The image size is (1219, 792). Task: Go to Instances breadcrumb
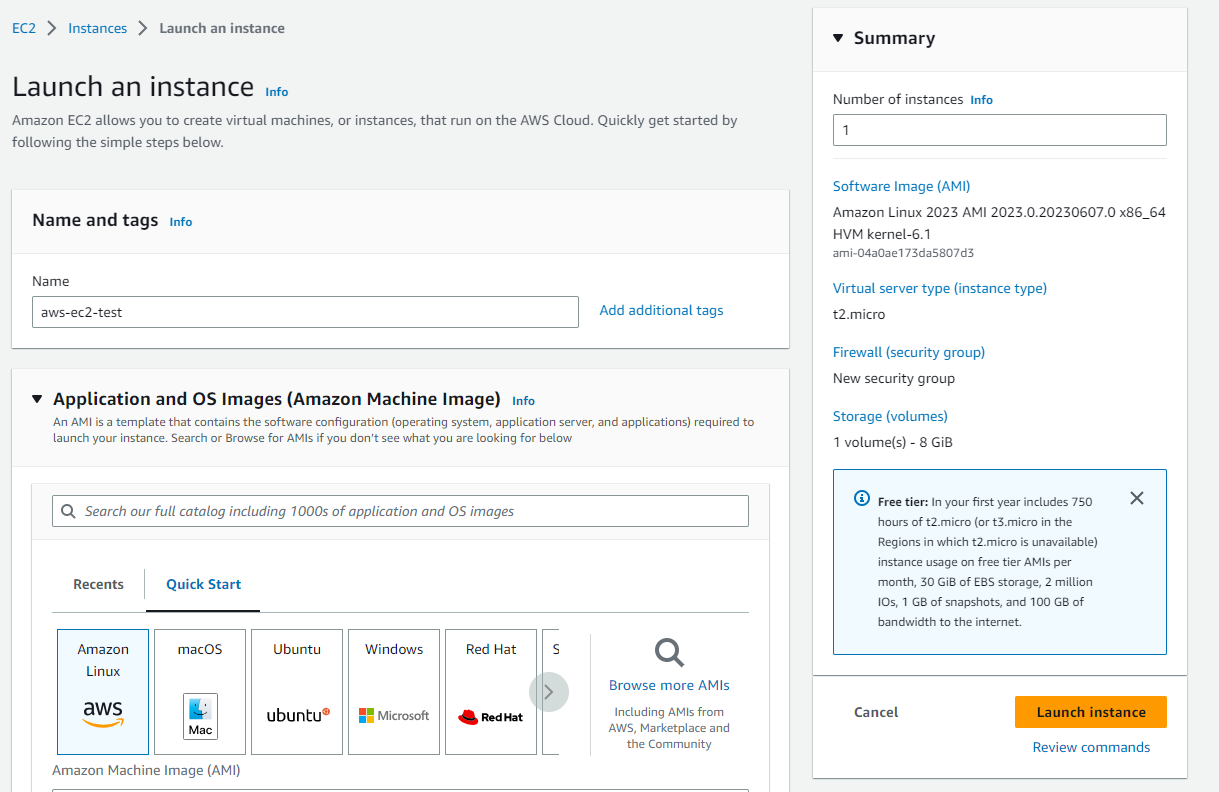click(x=98, y=28)
